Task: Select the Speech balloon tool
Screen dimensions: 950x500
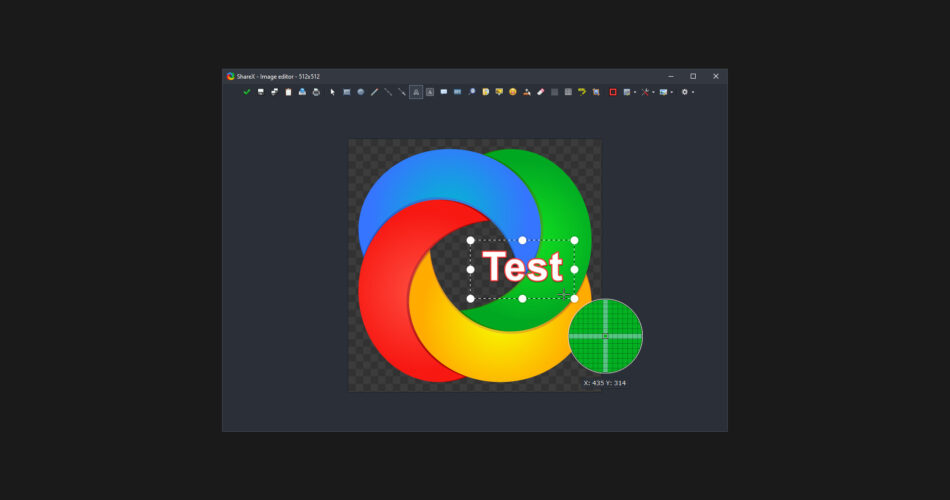Action: pos(444,92)
